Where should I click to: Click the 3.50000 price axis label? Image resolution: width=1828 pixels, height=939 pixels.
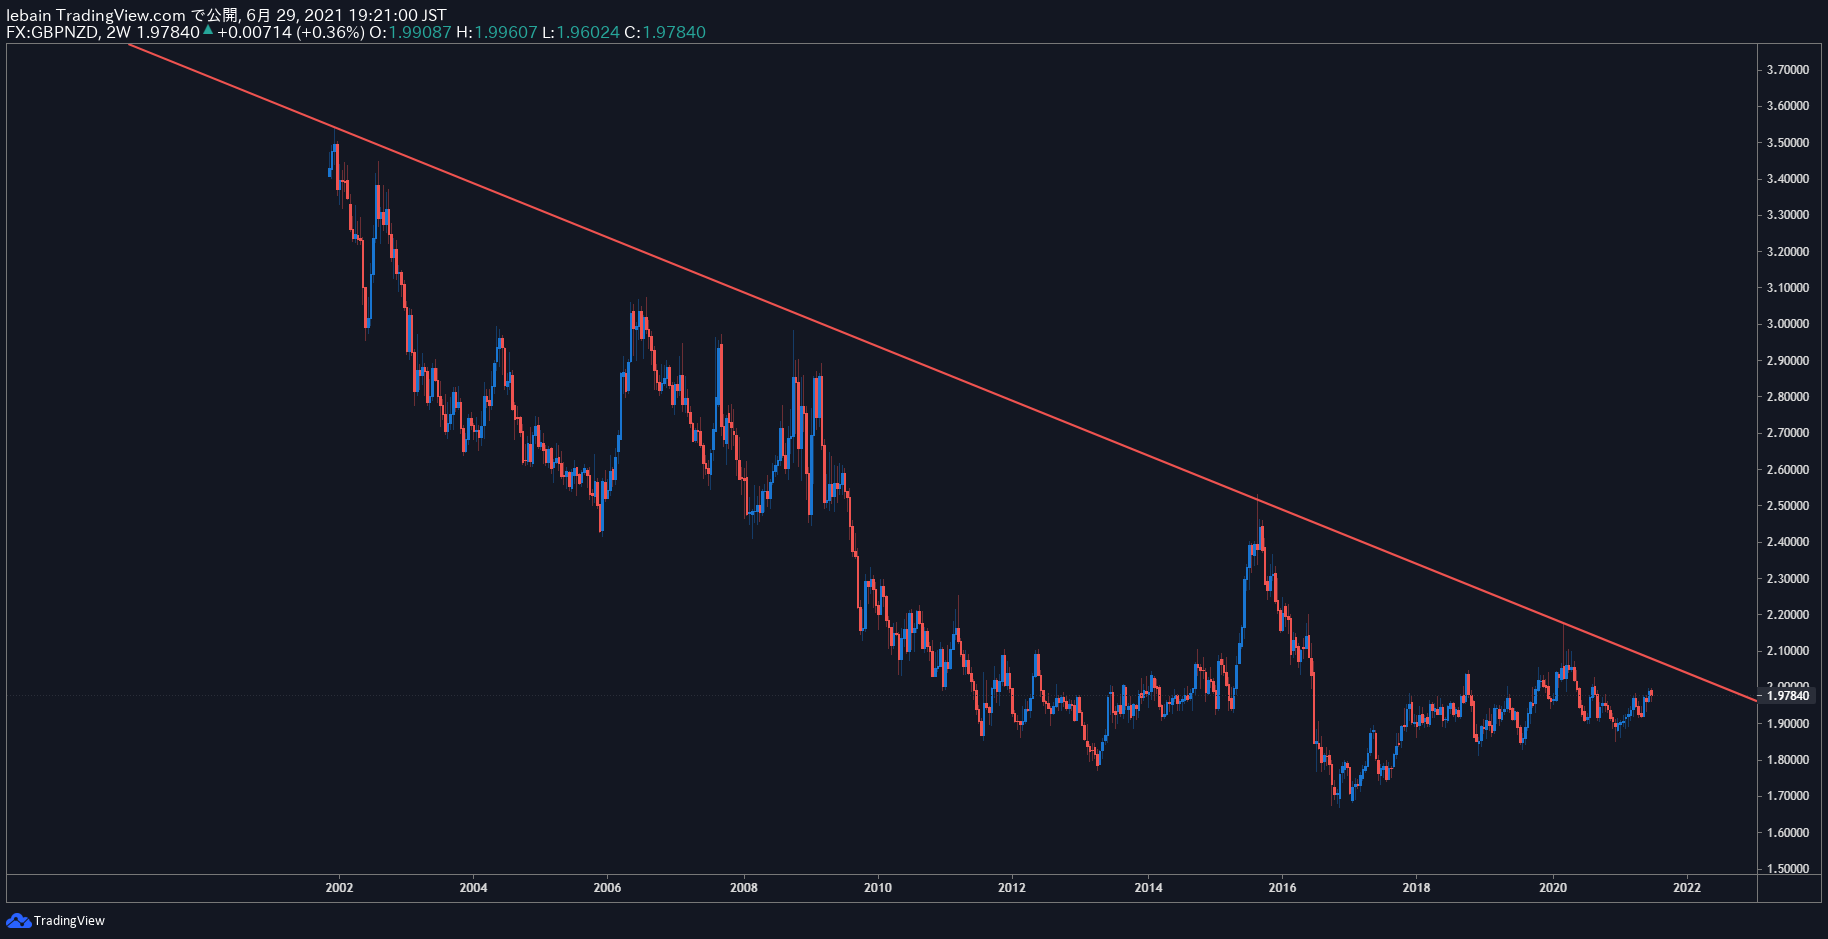pyautogui.click(x=1788, y=143)
